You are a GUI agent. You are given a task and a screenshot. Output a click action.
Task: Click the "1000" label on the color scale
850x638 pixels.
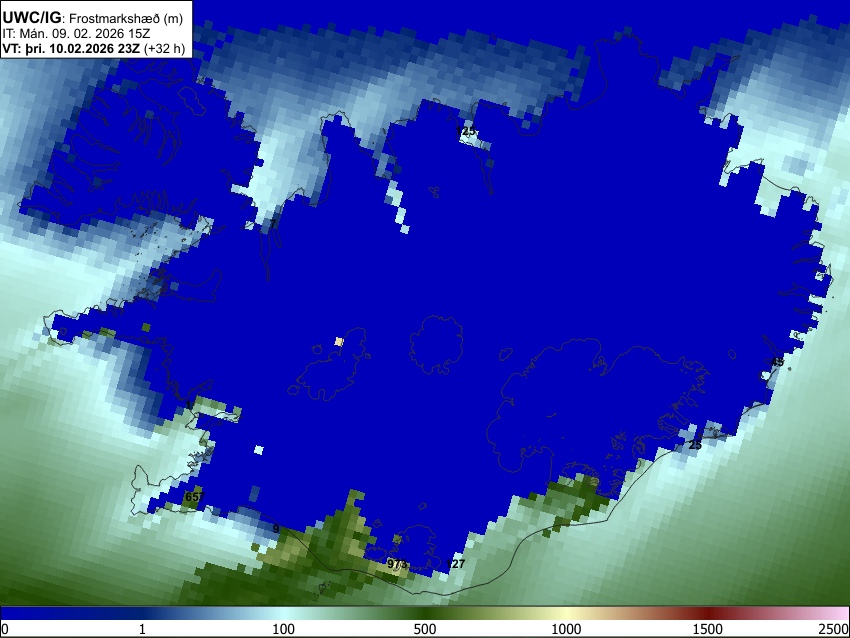click(x=566, y=629)
